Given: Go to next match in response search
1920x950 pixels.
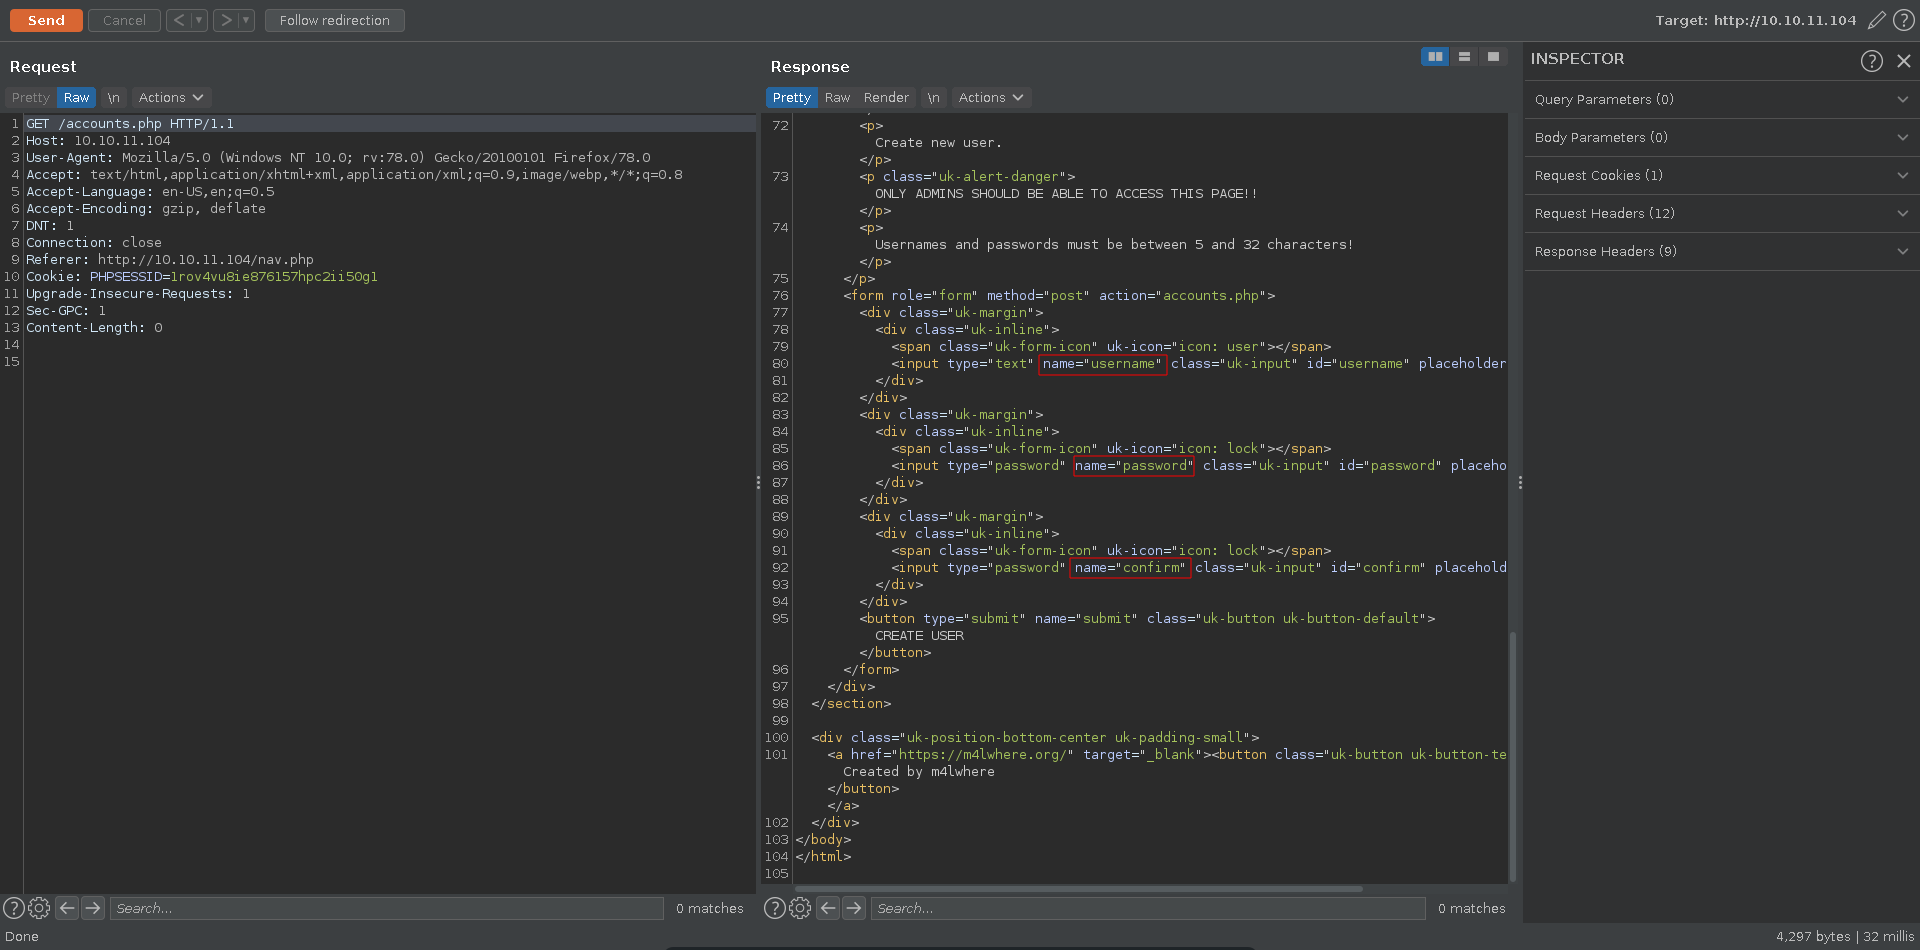Looking at the screenshot, I should click(x=853, y=908).
